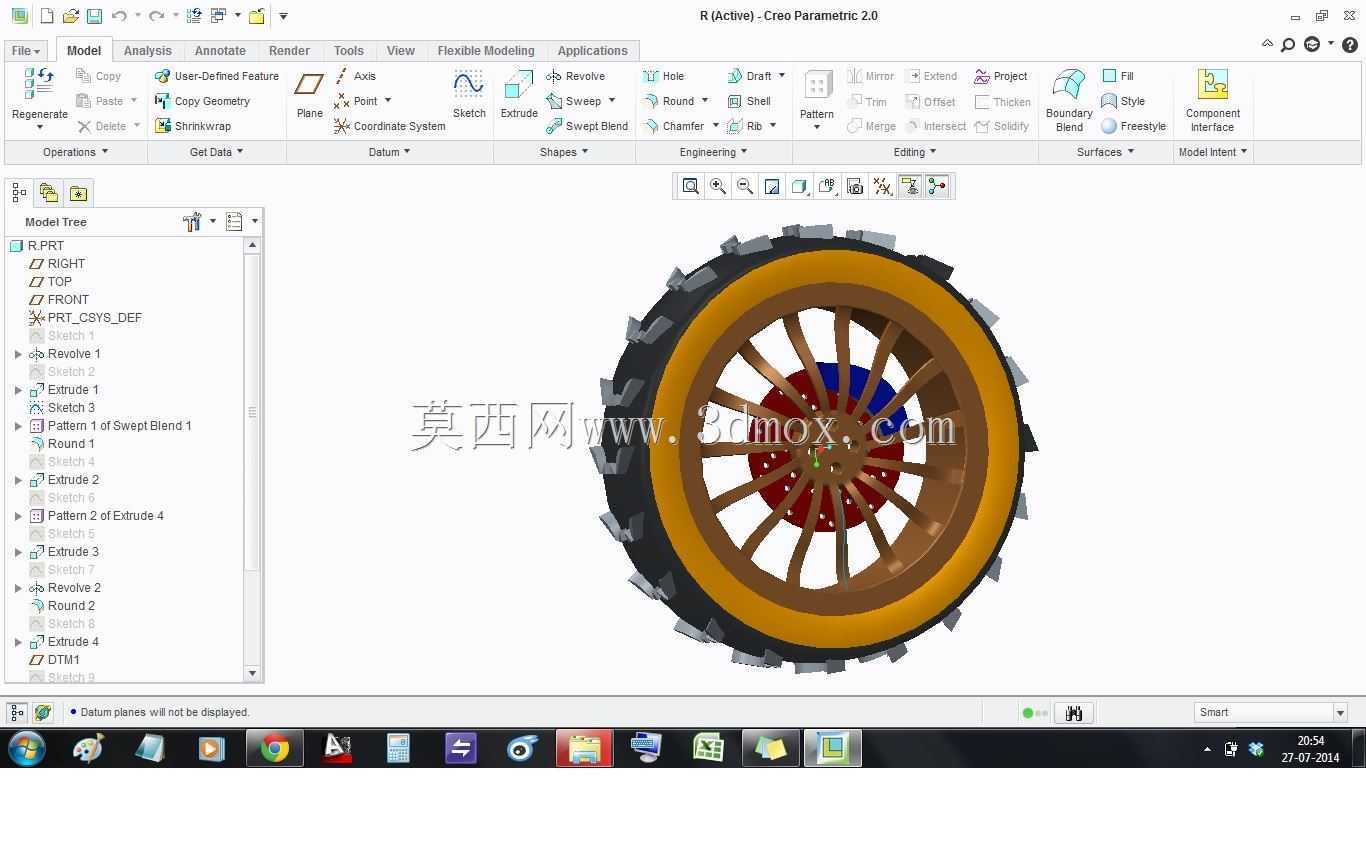This screenshot has width=1366, height=854.
Task: Click the Zoom Out magnifier icon
Action: click(x=745, y=186)
